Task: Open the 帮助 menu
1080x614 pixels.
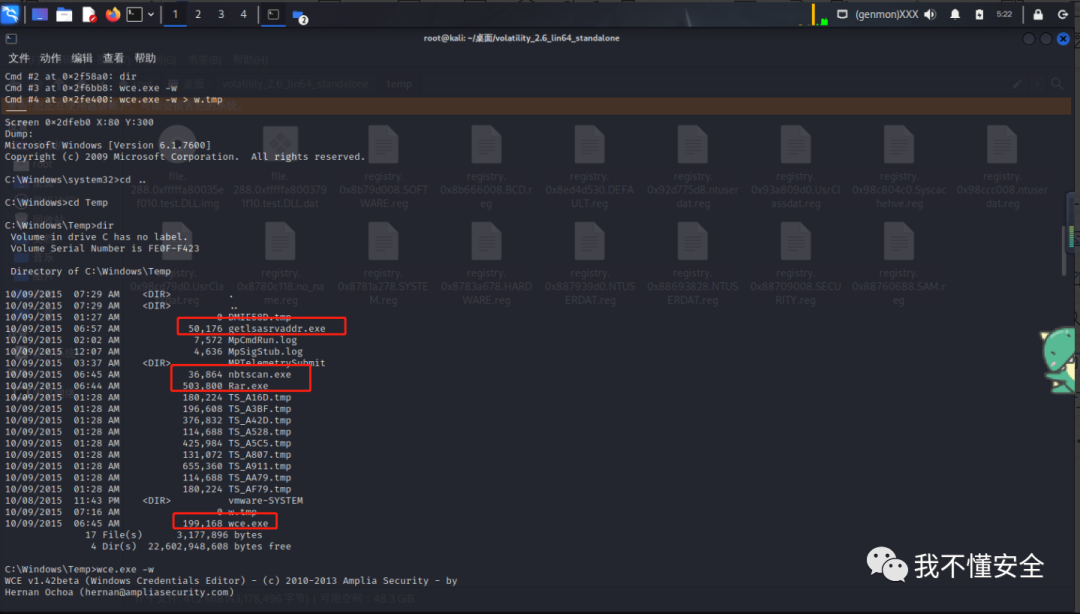Action: pos(145,59)
